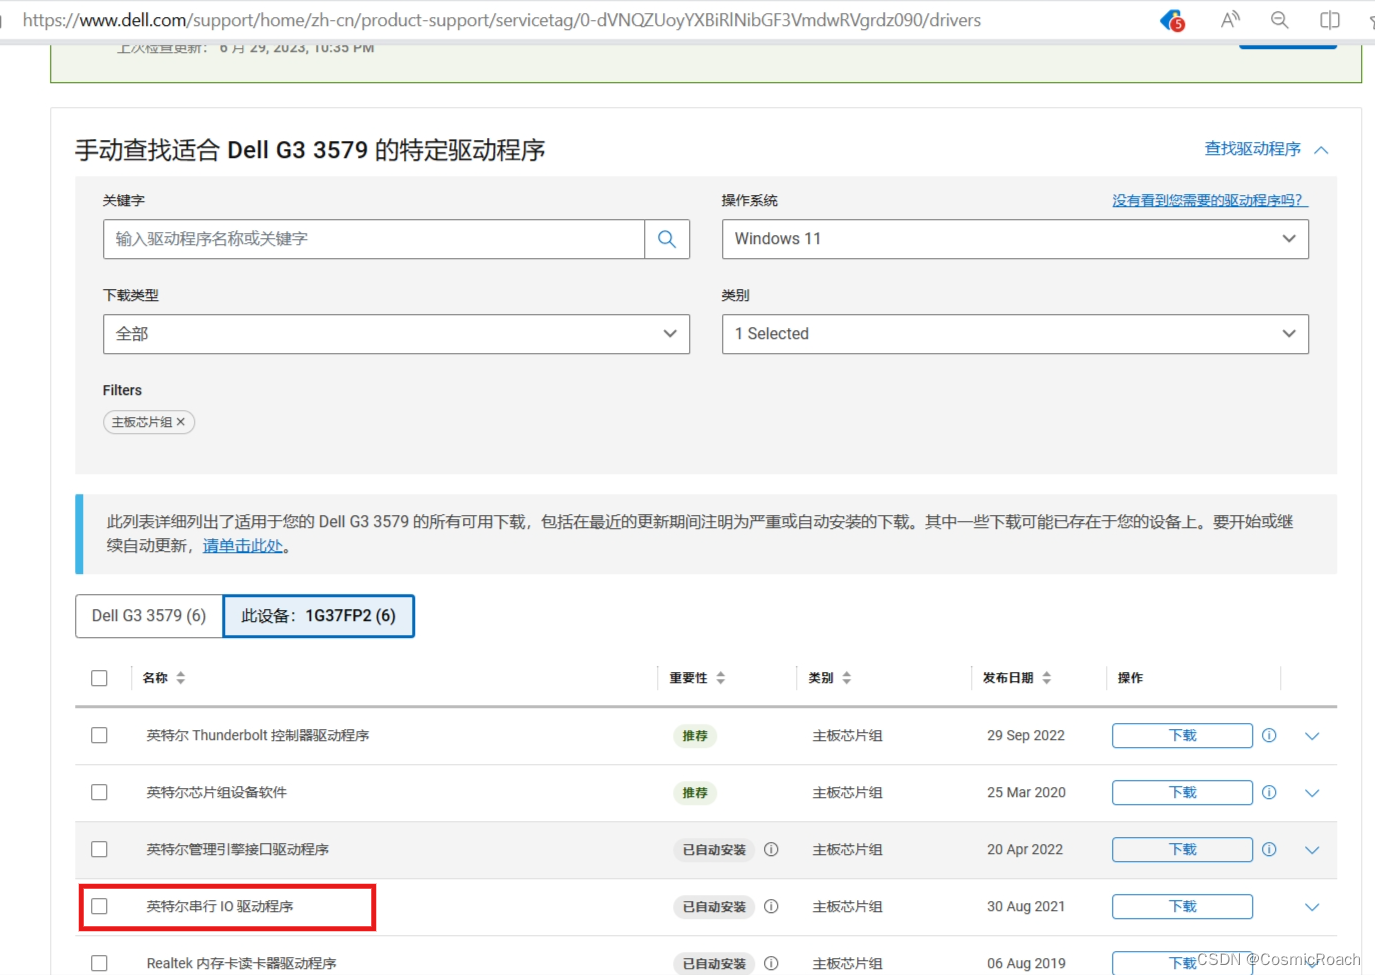This screenshot has height=975, width=1375.
Task: Open the 类别 1 Selected dropdown
Action: tap(1015, 334)
